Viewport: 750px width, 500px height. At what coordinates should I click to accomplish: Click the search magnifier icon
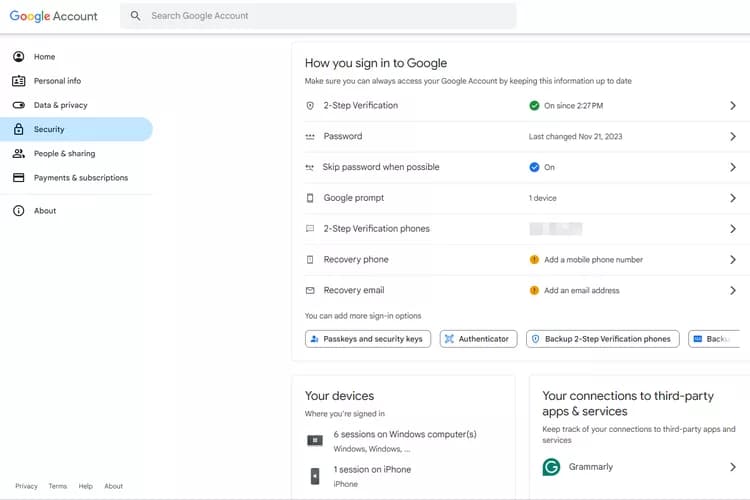(x=135, y=16)
